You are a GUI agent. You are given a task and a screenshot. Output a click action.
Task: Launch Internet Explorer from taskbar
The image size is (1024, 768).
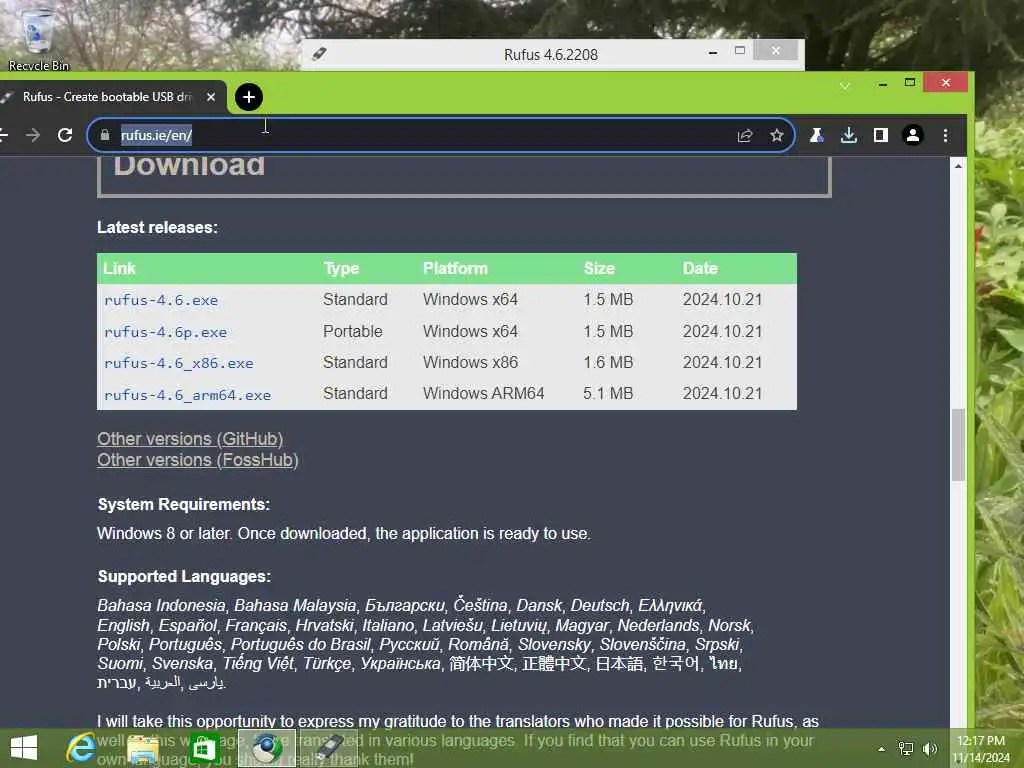[x=81, y=748]
